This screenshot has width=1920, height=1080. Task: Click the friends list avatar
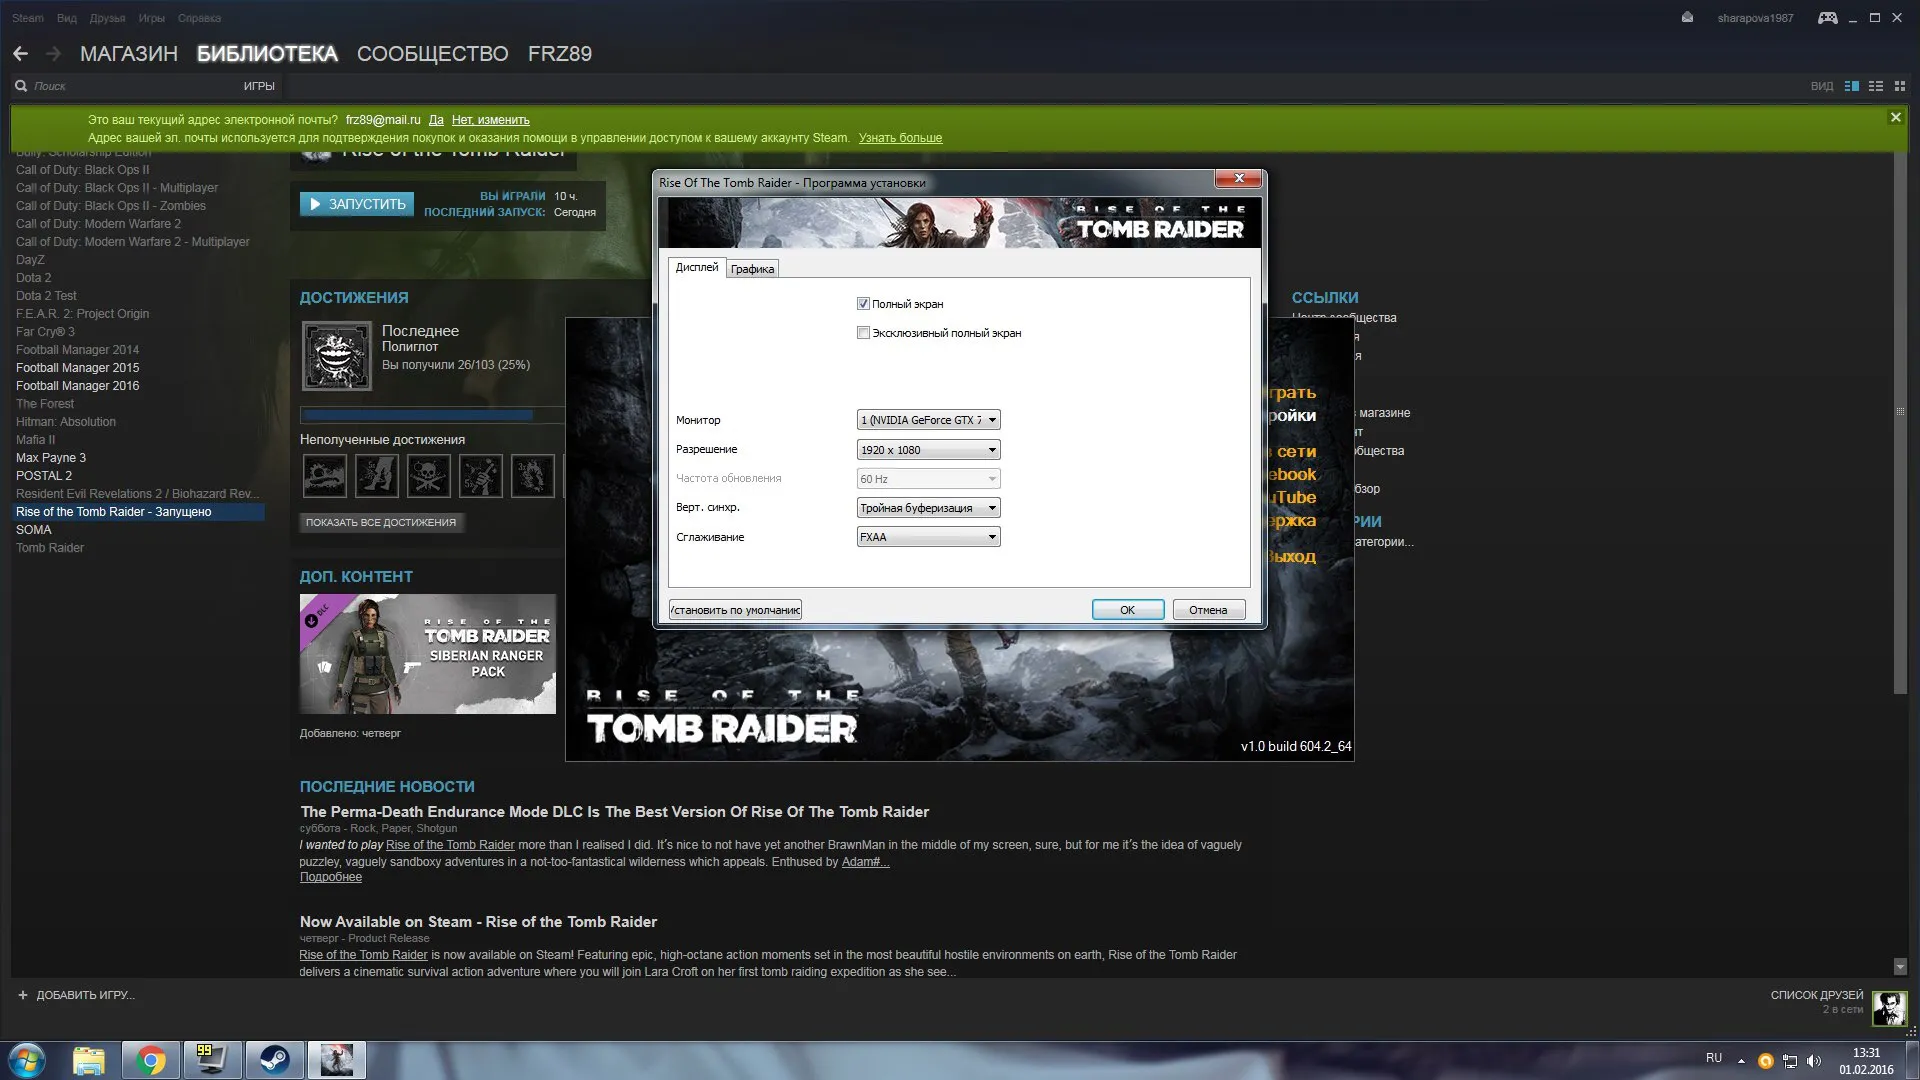tap(1889, 1008)
